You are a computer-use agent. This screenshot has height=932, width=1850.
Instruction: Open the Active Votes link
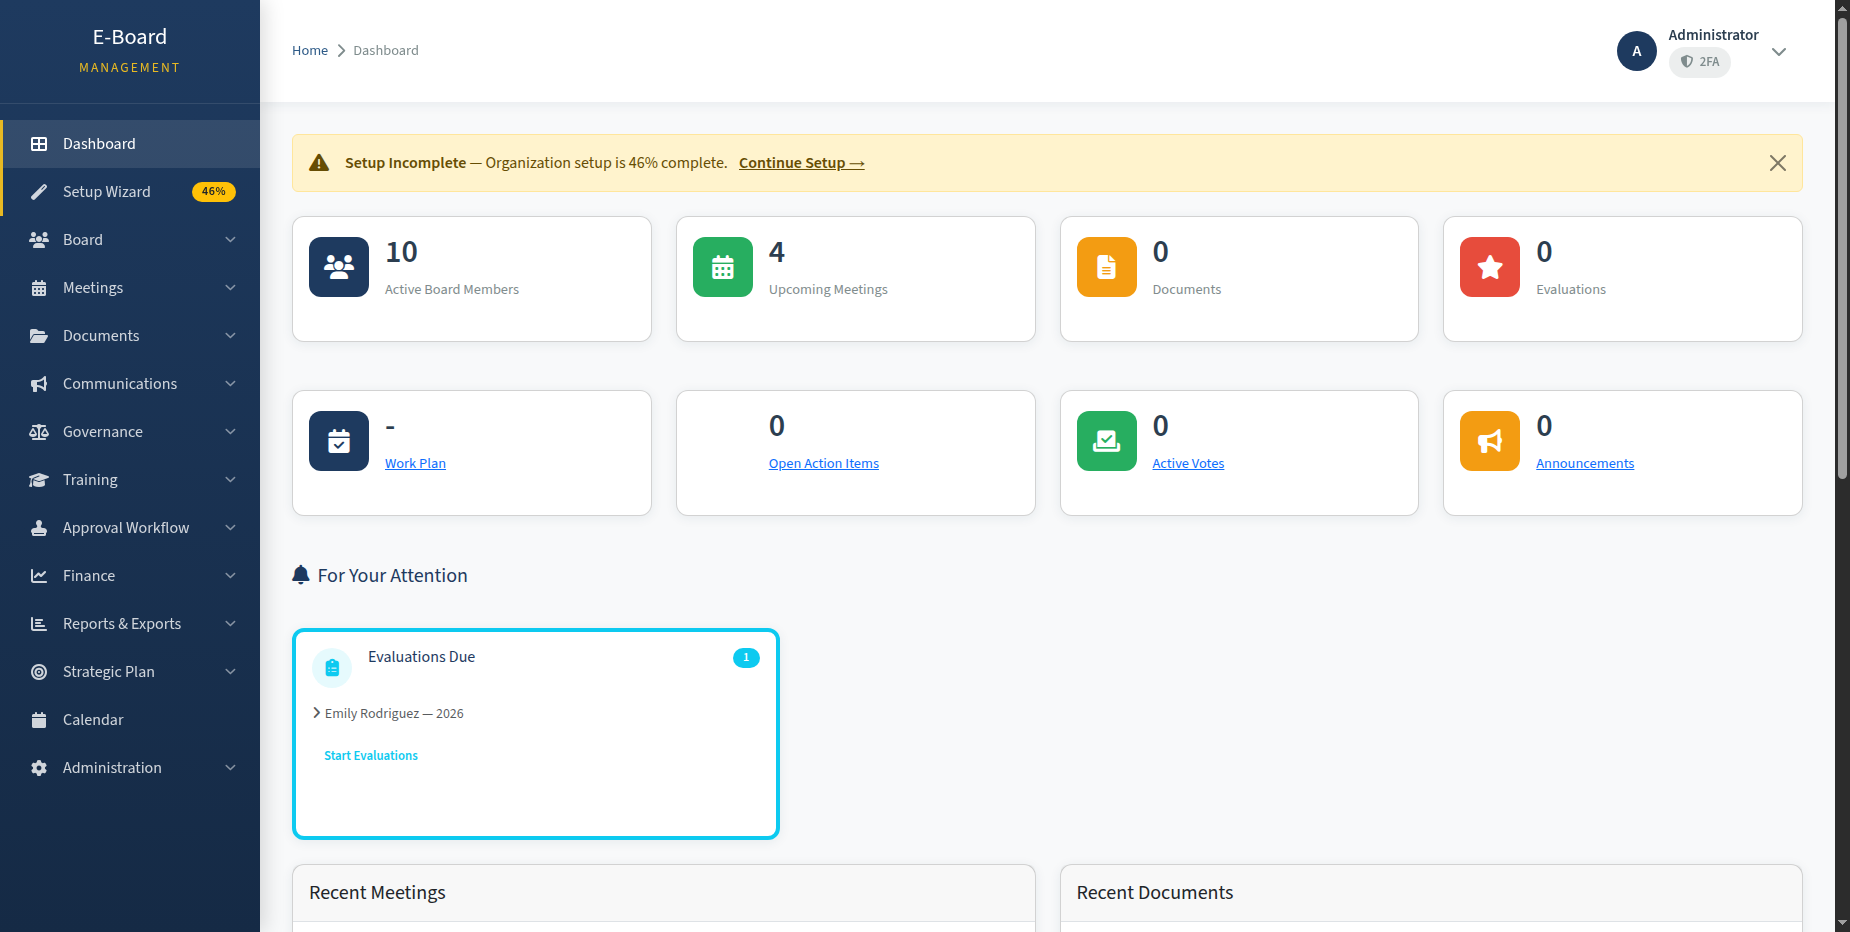click(x=1188, y=463)
